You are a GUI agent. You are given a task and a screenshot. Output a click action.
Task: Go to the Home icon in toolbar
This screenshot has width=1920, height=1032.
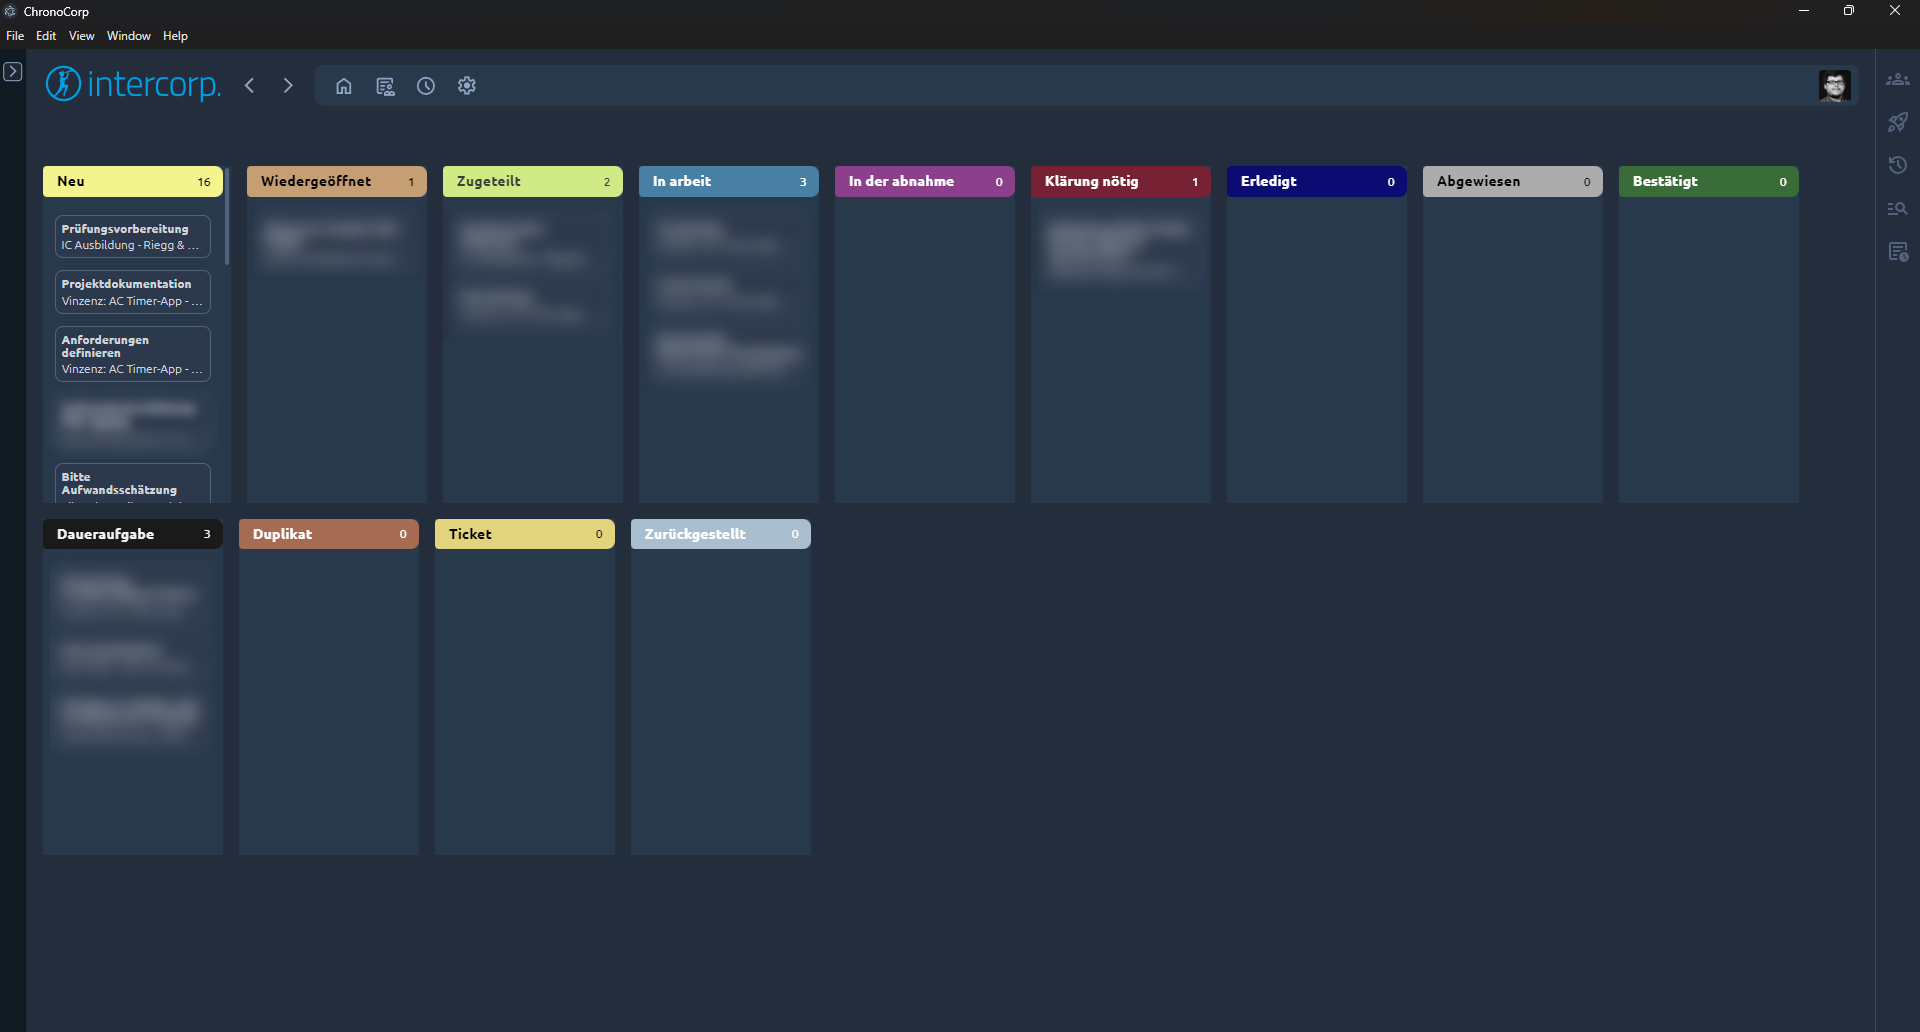tap(343, 86)
